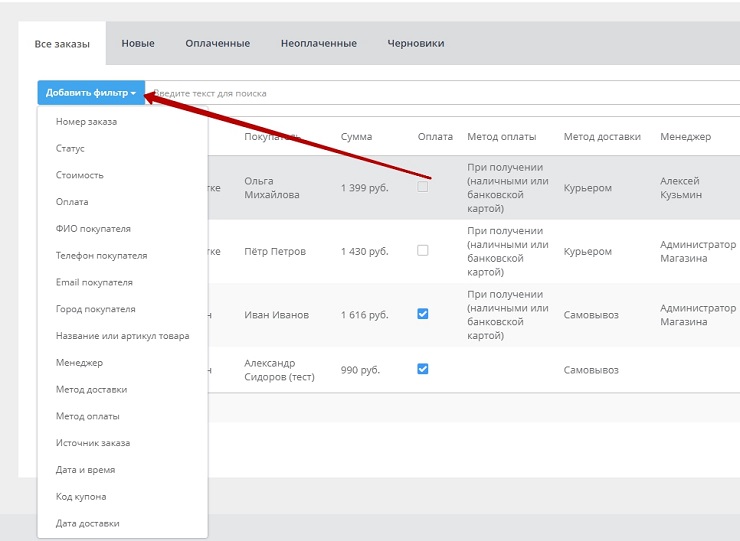Choose Код купона from filter menu
This screenshot has width=740, height=541.
[x=81, y=497]
